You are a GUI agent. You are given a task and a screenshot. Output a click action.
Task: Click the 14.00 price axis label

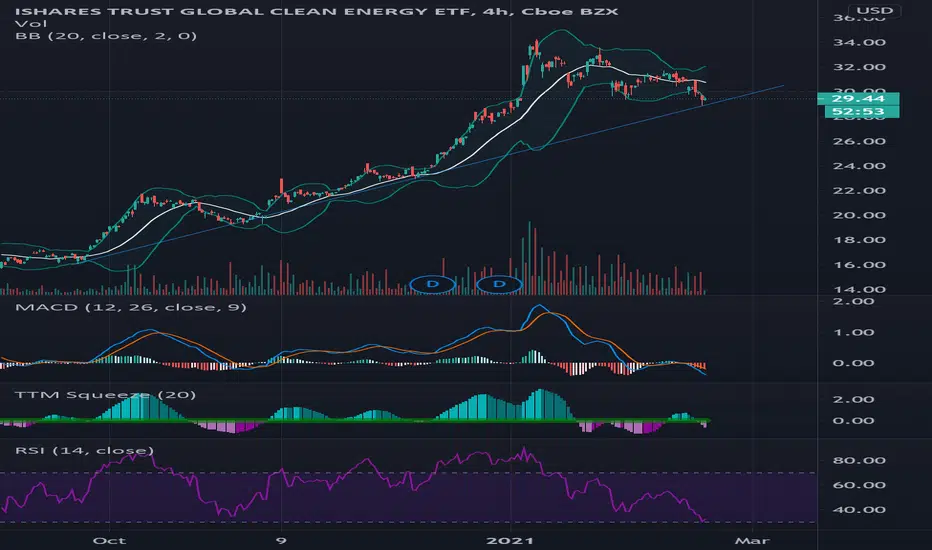[859, 290]
